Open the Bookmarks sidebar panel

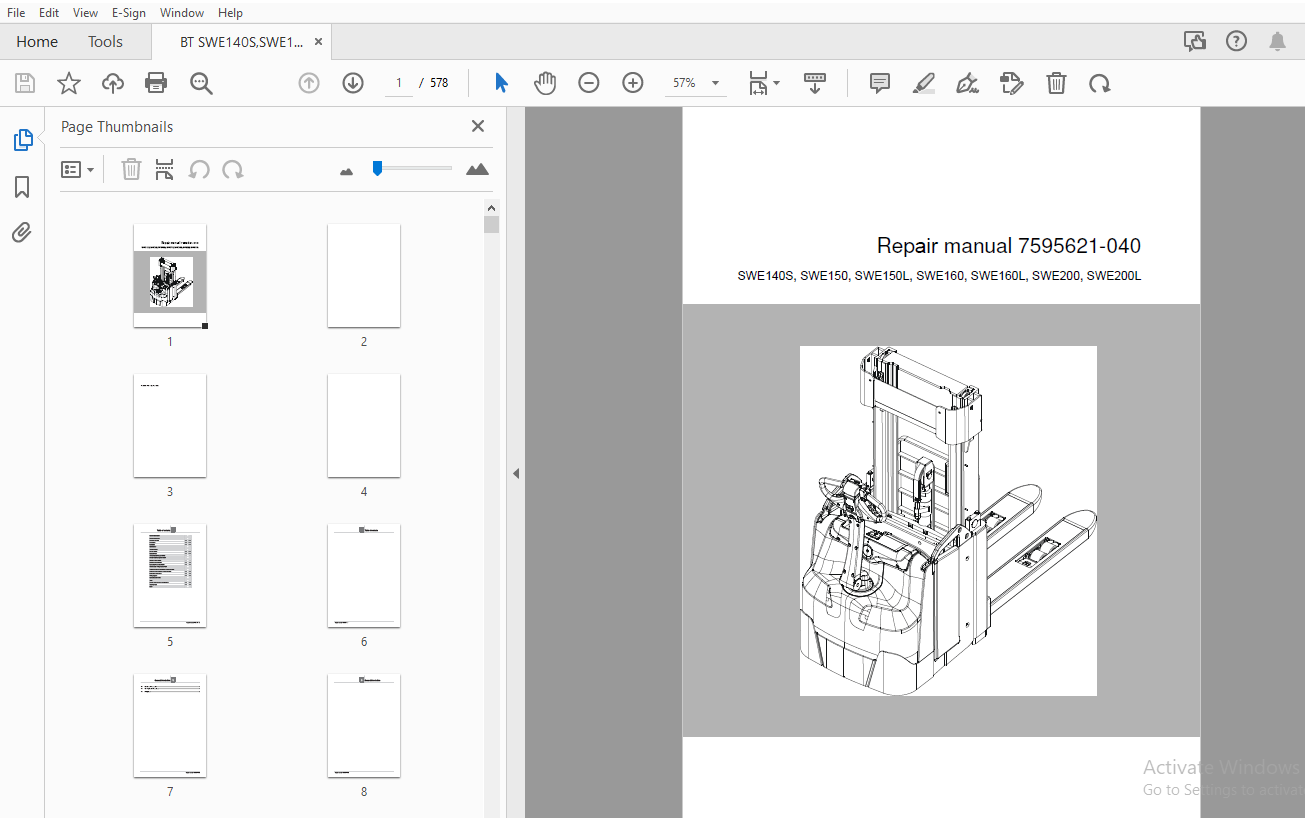22,187
